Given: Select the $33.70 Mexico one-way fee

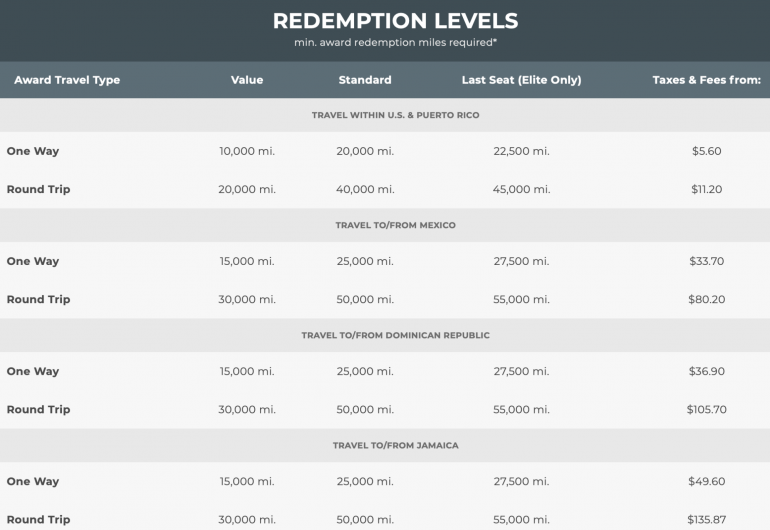Looking at the screenshot, I should coord(706,261).
